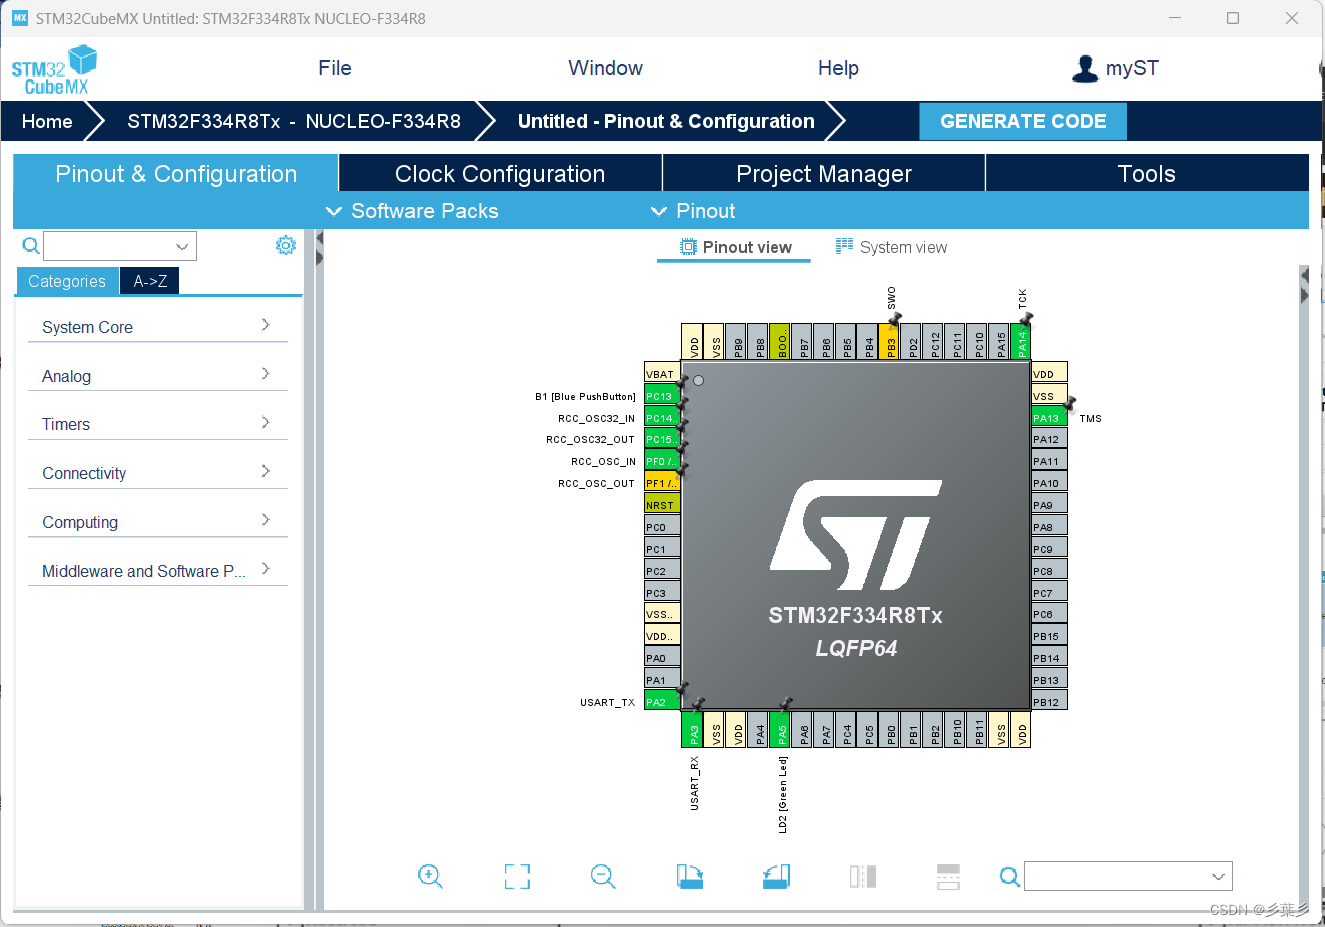Click the STM32CubeMX logo icon
The image size is (1325, 927).
pos(54,70)
